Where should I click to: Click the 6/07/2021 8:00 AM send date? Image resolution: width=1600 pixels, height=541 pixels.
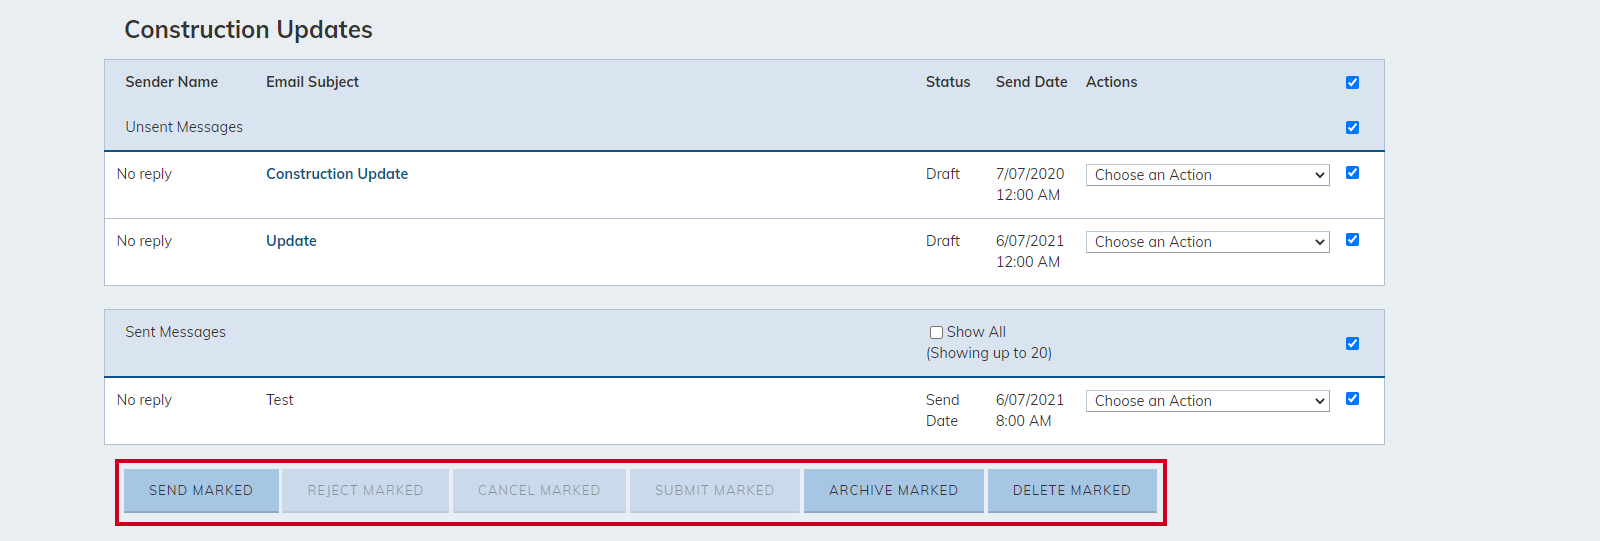[1030, 410]
